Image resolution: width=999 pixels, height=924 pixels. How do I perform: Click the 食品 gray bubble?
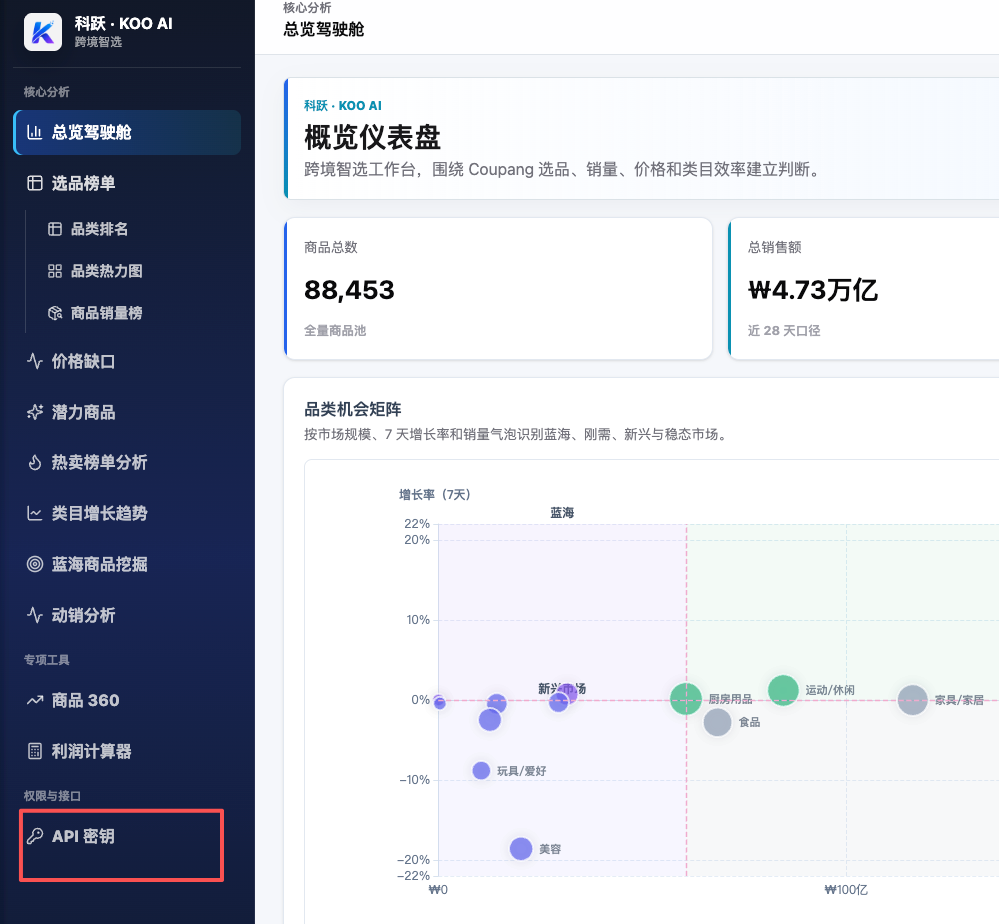tap(717, 722)
